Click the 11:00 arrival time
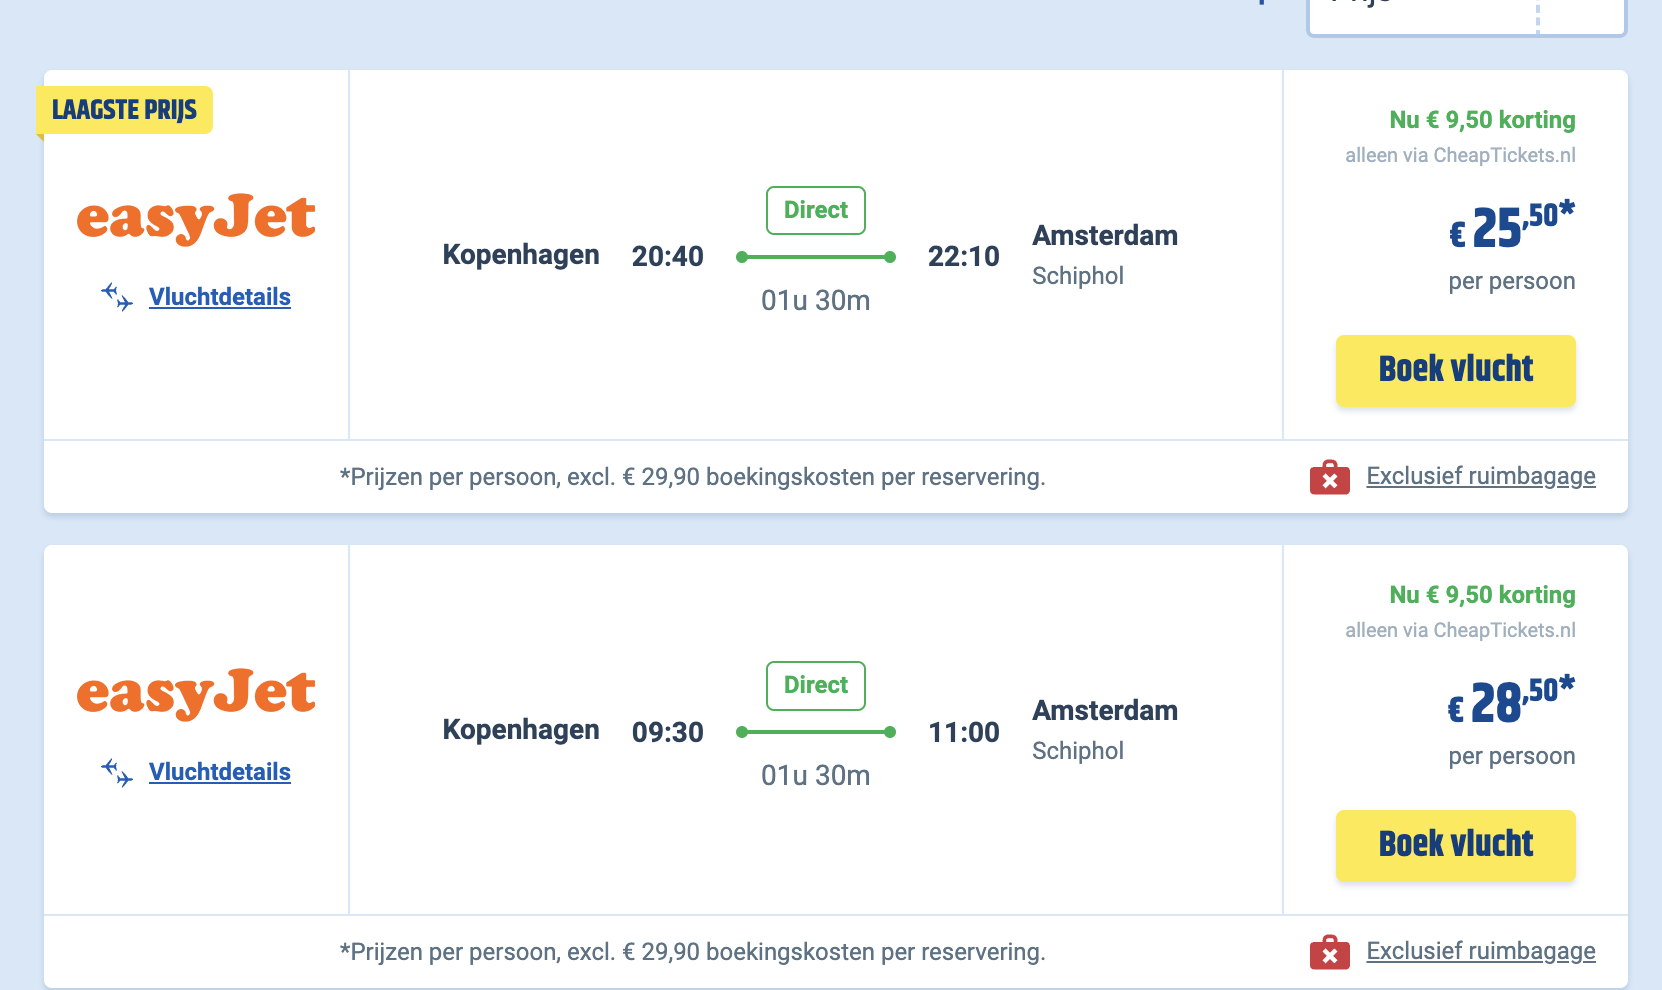 click(963, 733)
